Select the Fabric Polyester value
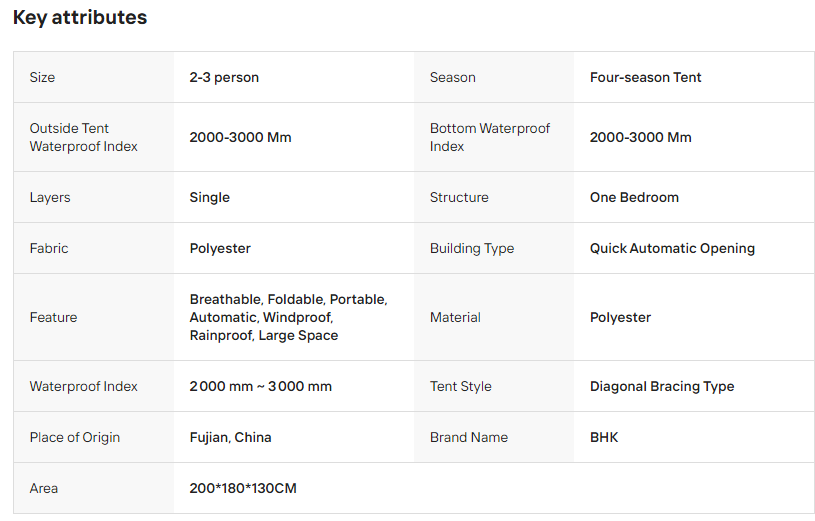Image resolution: width=815 pixels, height=521 pixels. coord(220,249)
